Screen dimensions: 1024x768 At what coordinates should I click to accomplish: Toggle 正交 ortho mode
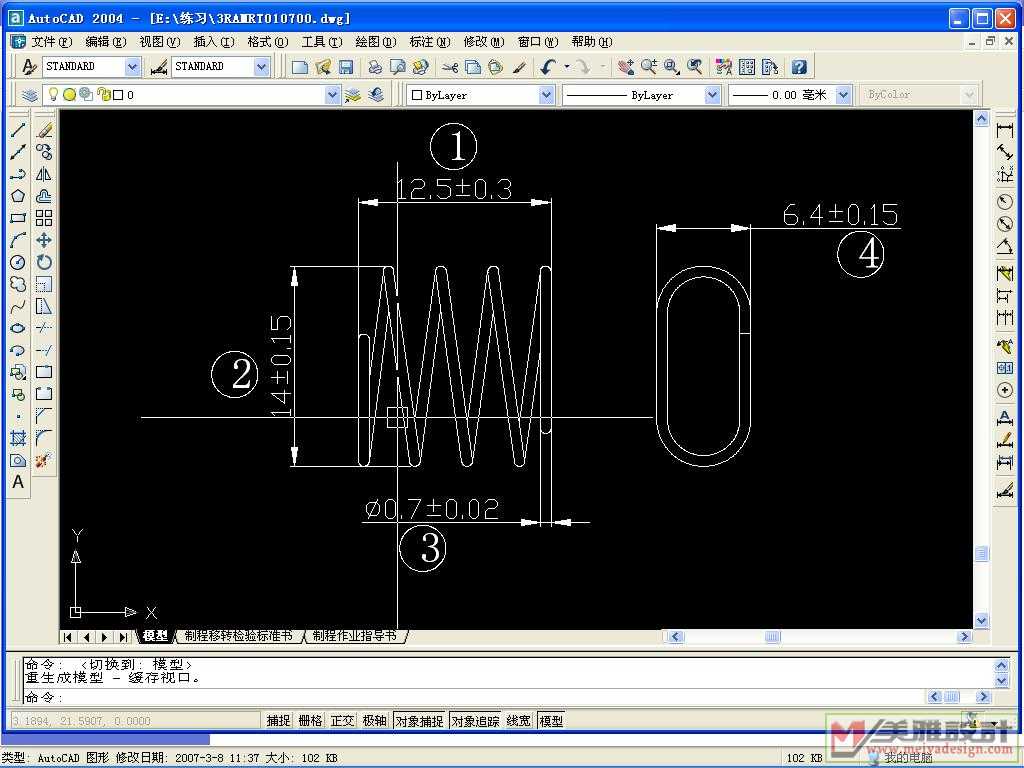pyautogui.click(x=342, y=721)
